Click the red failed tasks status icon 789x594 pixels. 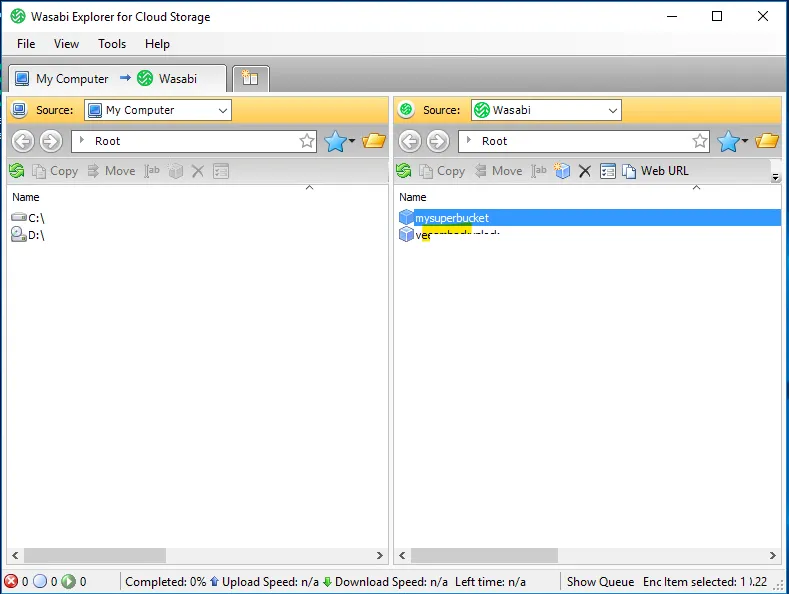pos(11,581)
